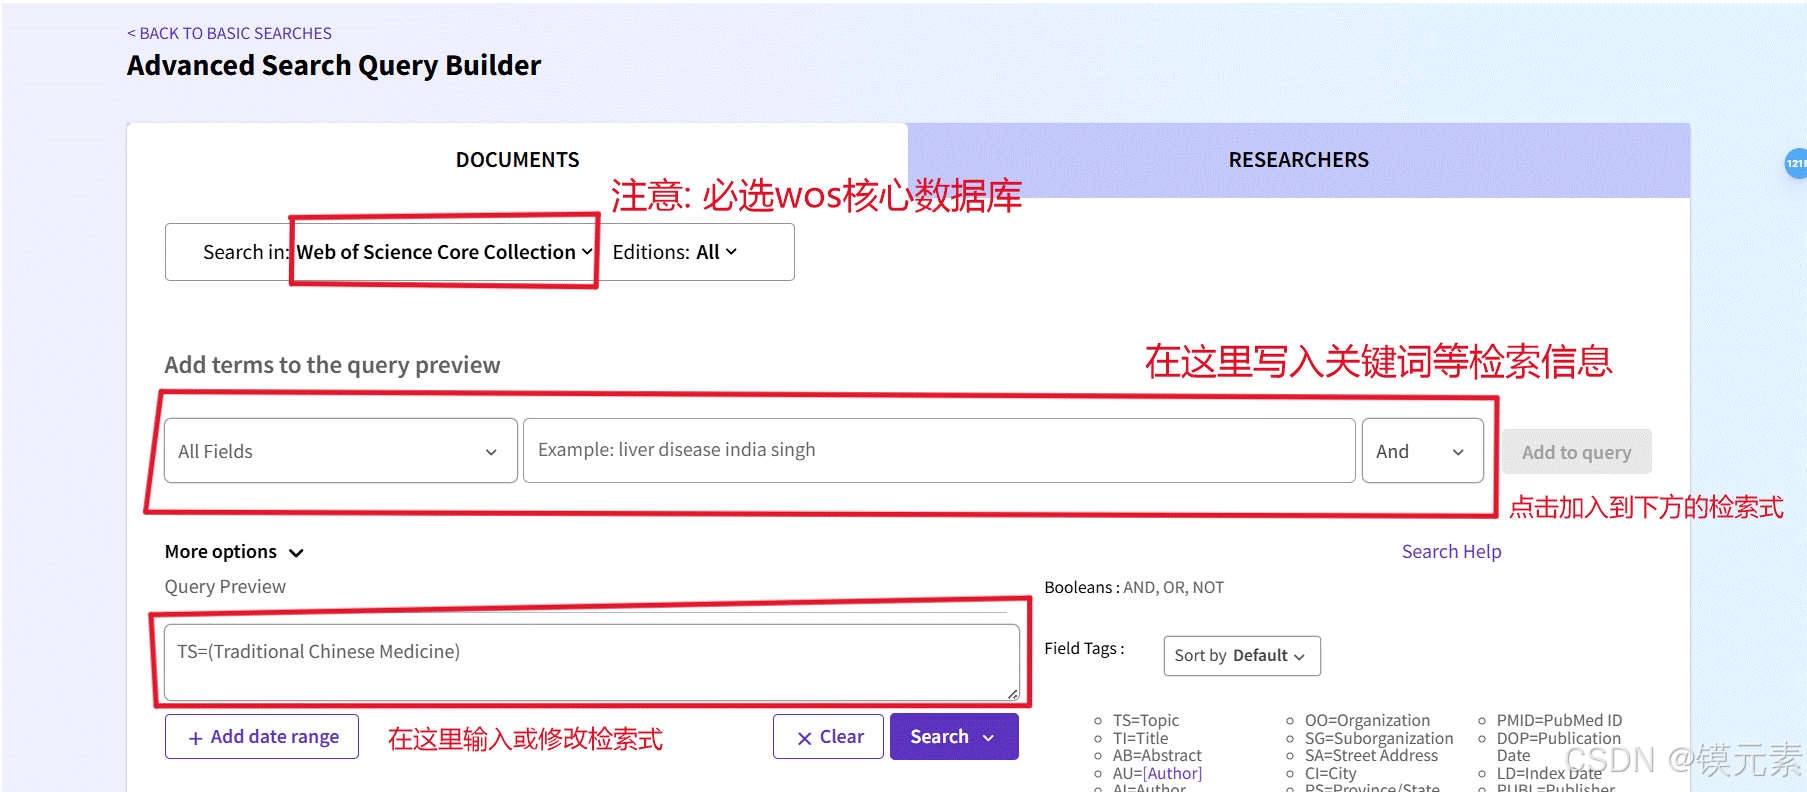
Task: Click Add date range button
Action: click(262, 737)
